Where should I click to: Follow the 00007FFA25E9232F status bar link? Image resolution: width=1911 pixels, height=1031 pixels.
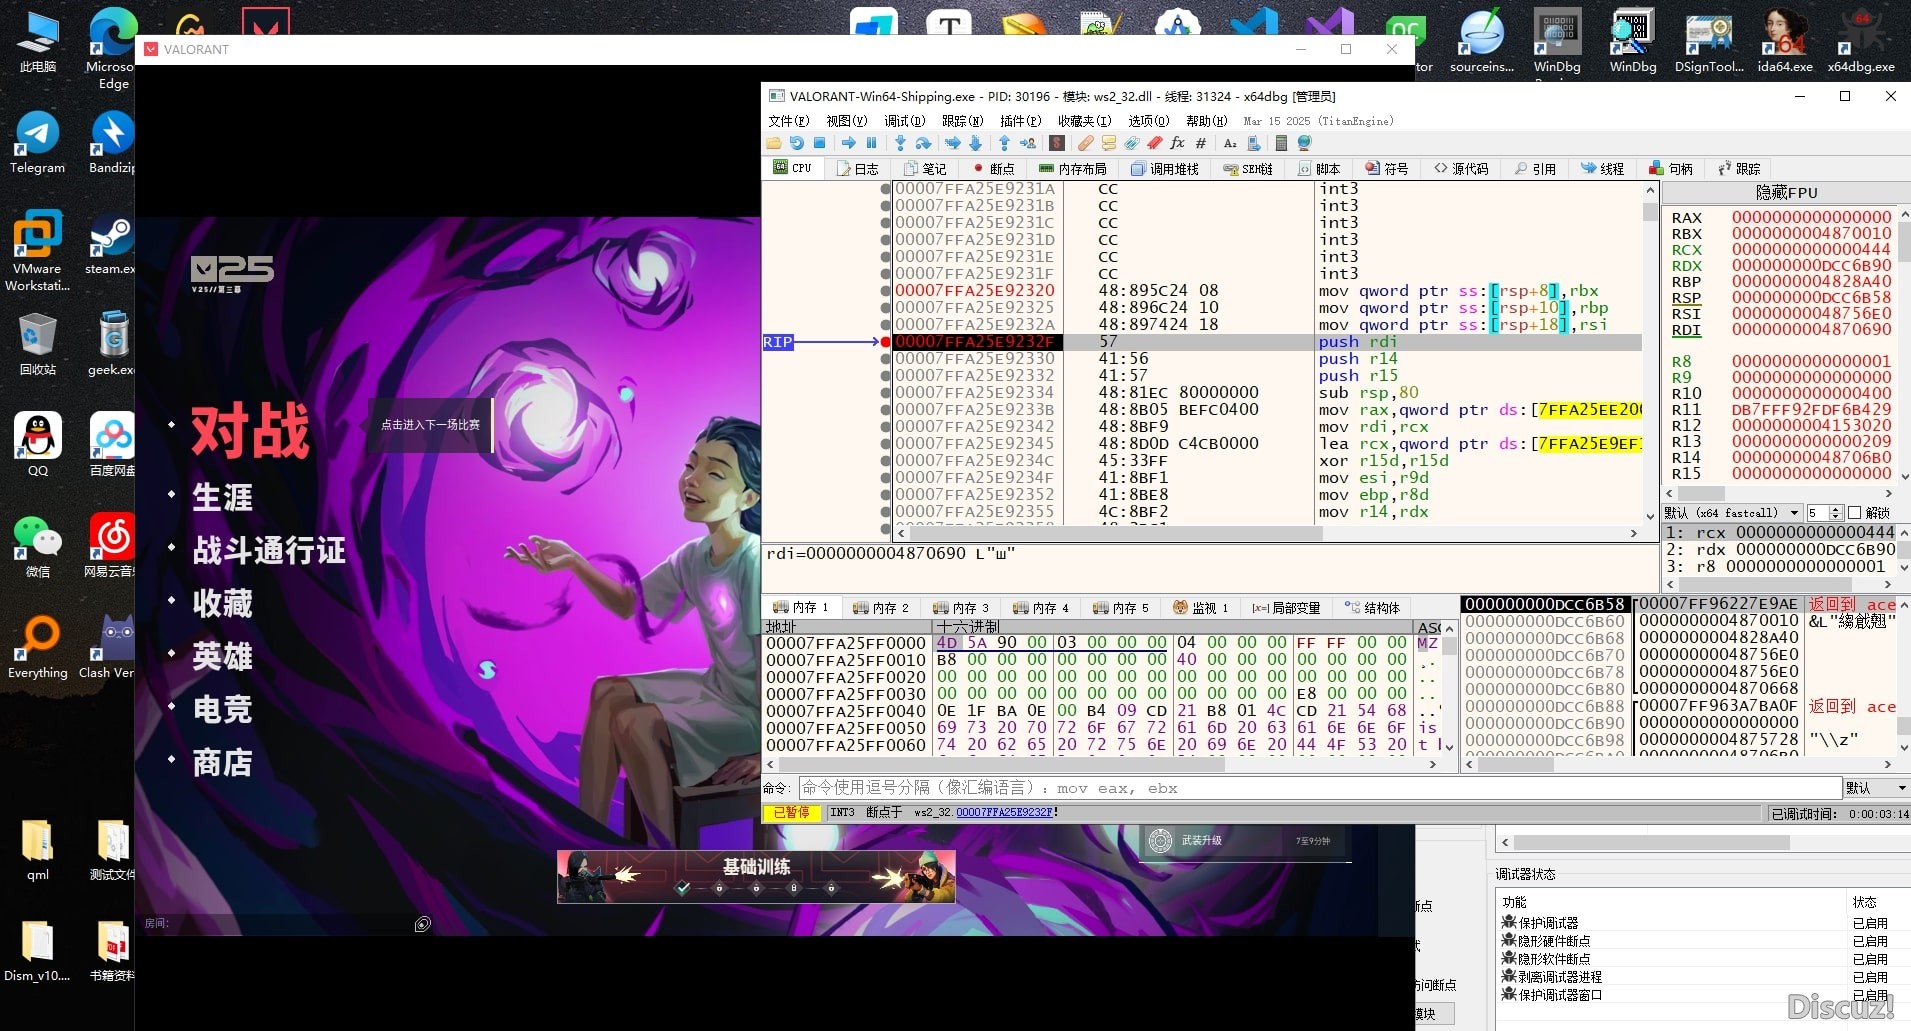(1004, 813)
